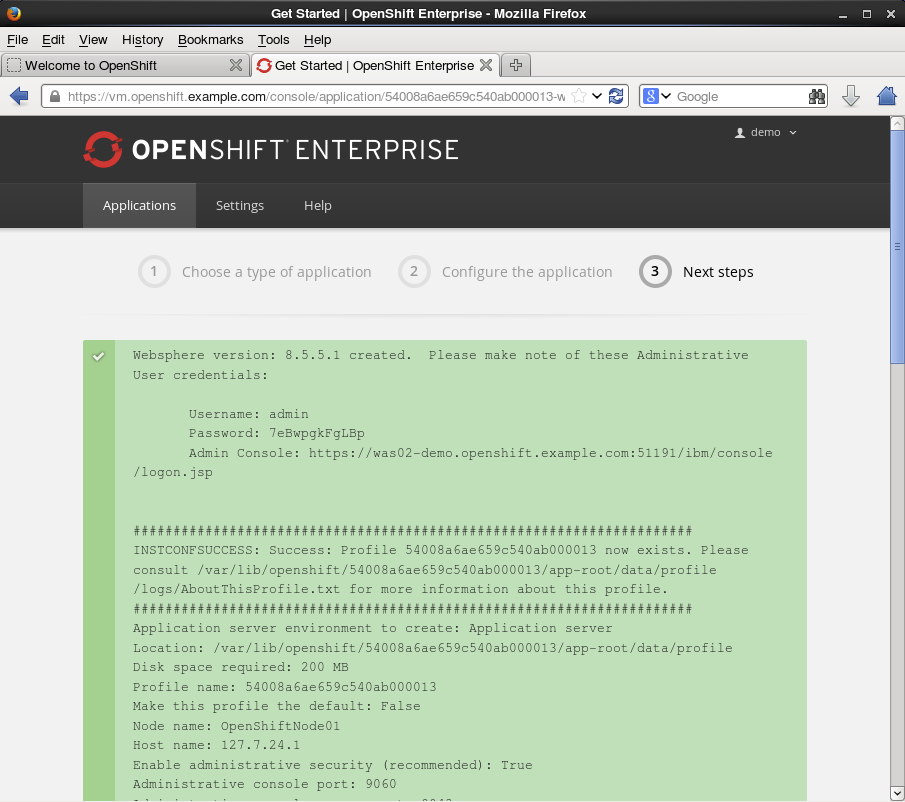This screenshot has width=905, height=802.
Task: Maximize the Firefox window
Action: coord(867,14)
